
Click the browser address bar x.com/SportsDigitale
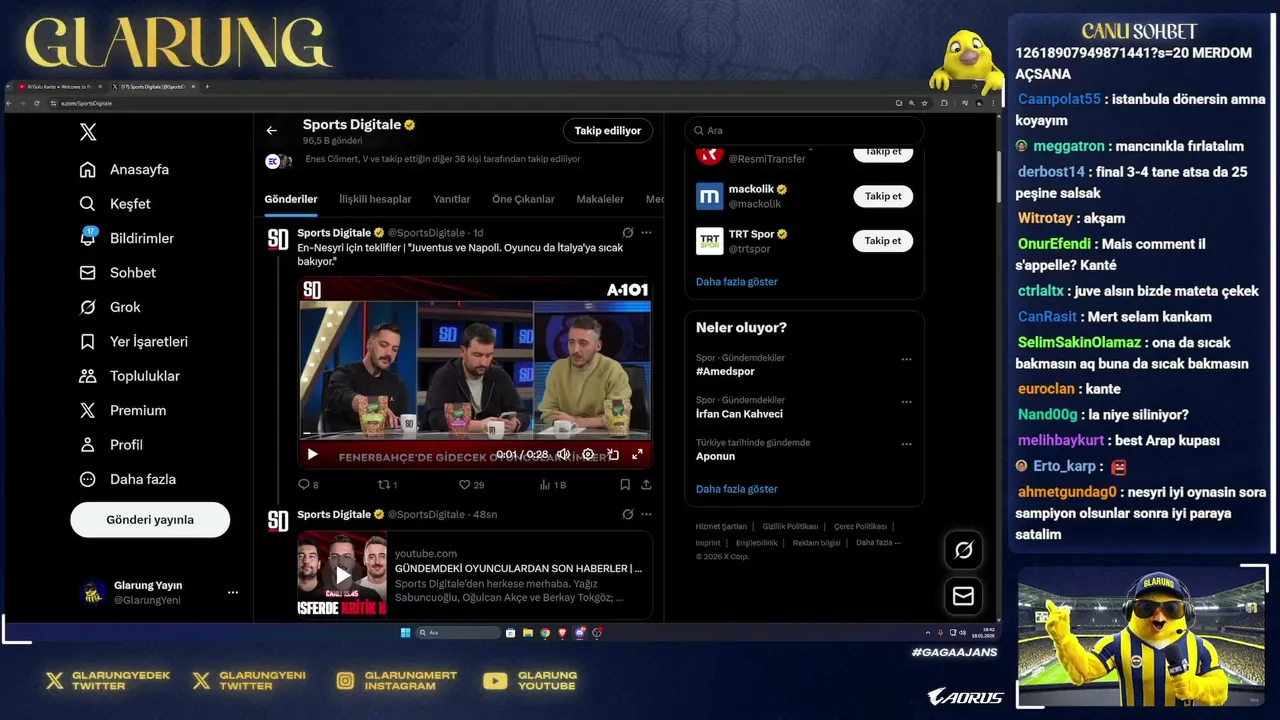87,103
